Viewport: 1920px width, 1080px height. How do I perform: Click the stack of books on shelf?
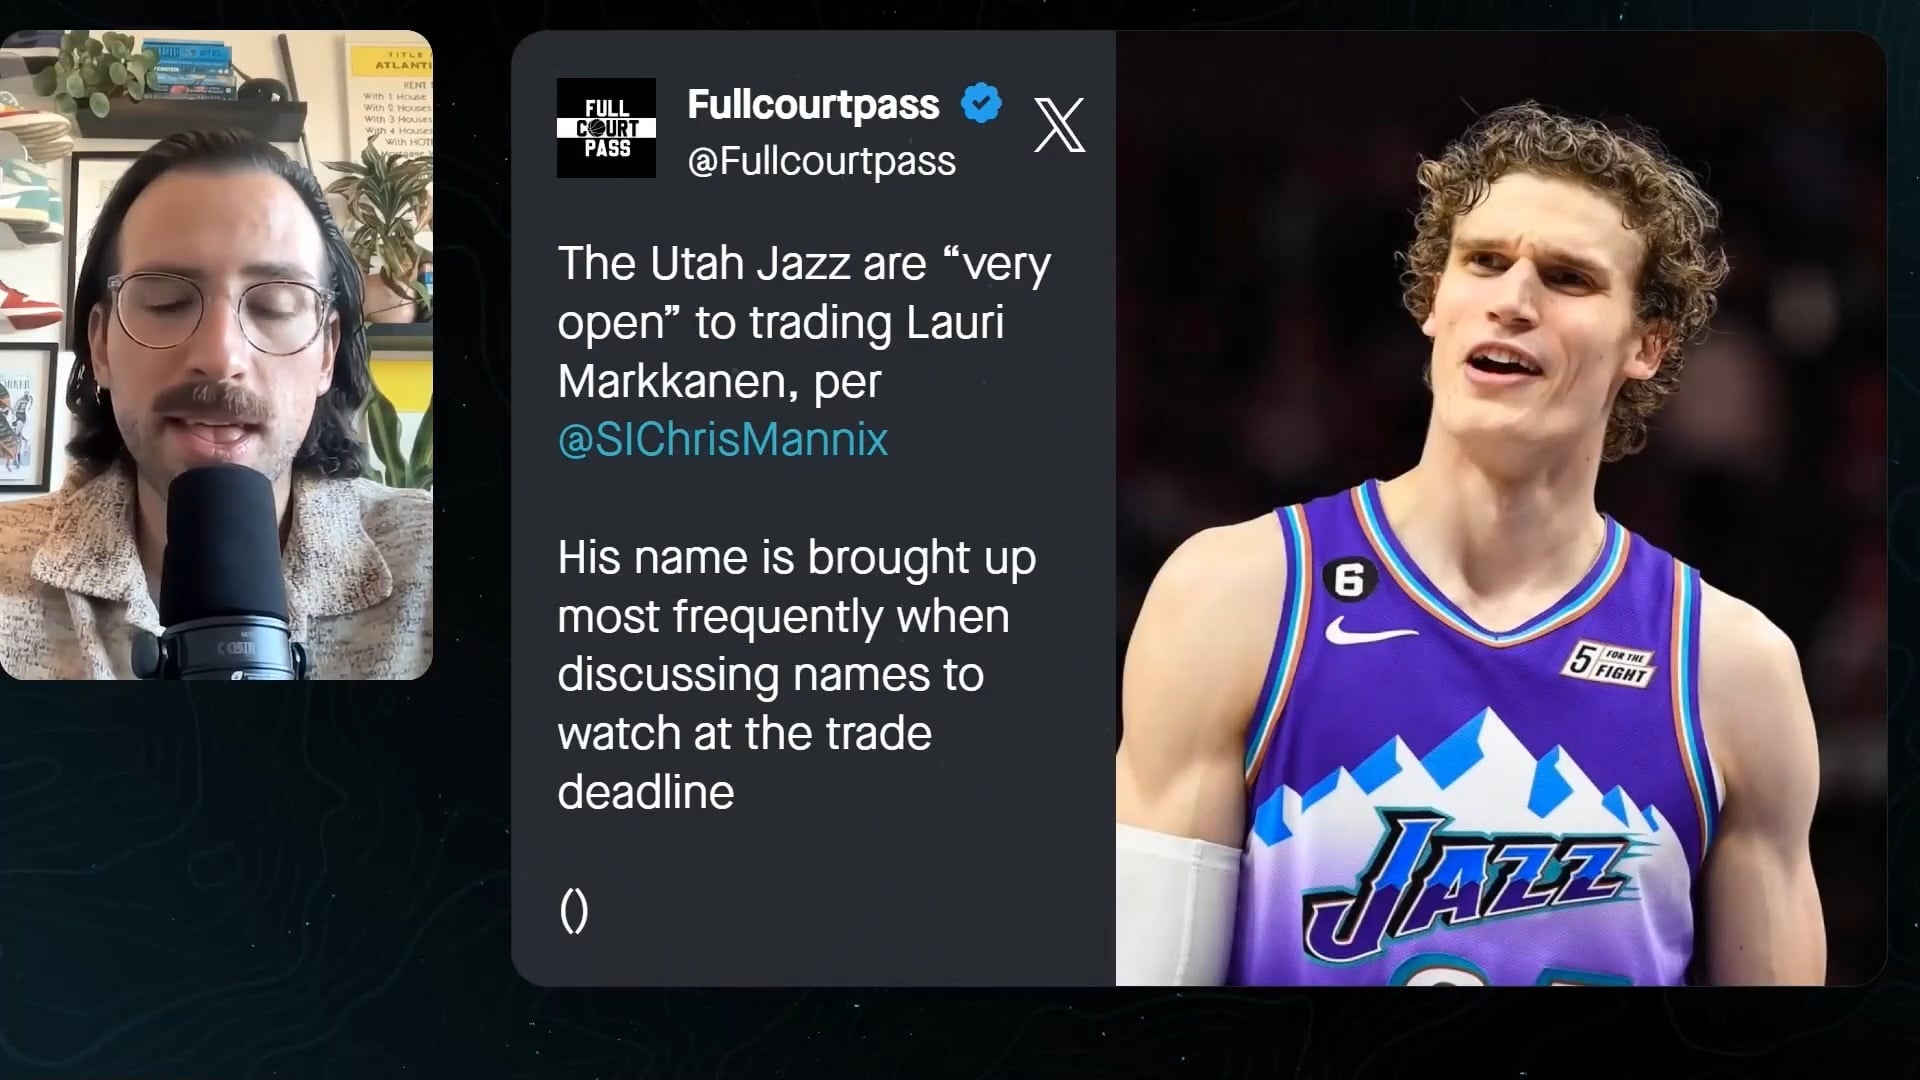coord(192,68)
